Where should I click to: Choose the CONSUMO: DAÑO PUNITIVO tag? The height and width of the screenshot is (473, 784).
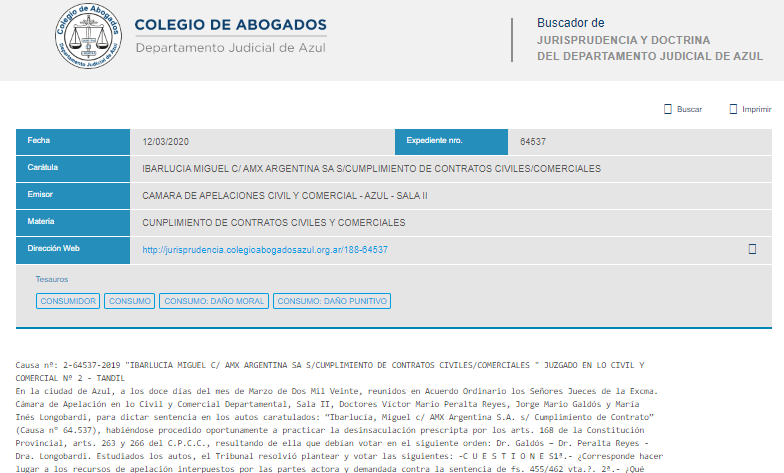332,301
